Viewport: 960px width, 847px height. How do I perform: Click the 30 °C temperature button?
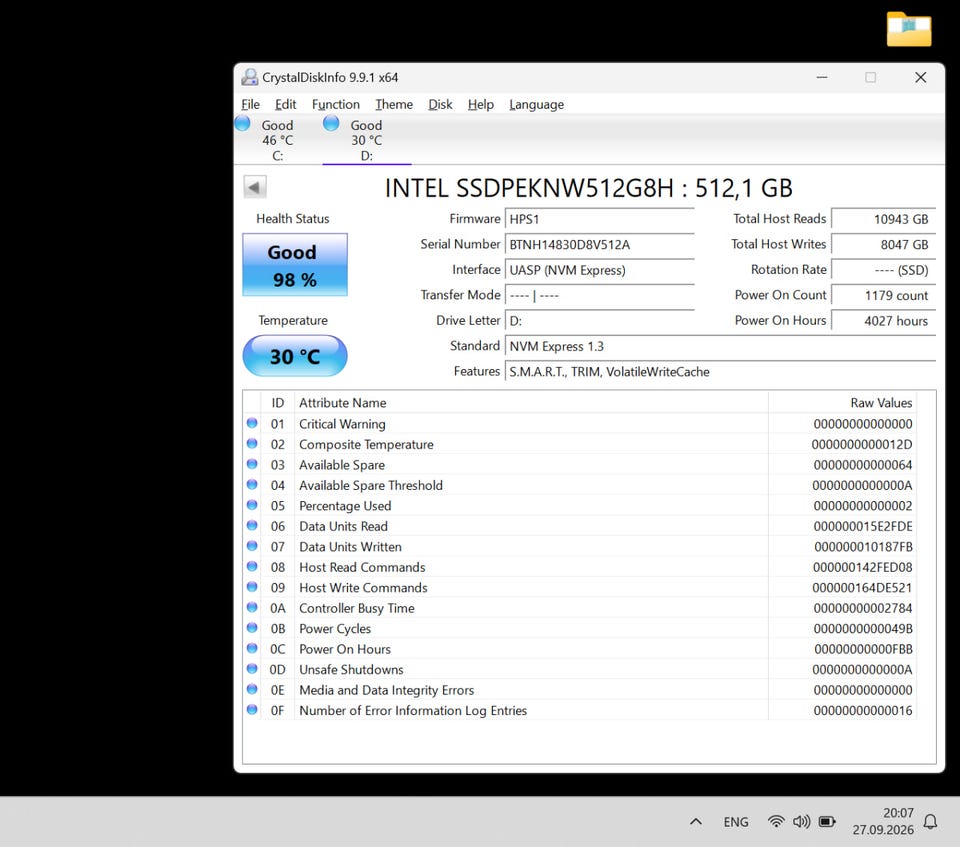tap(294, 356)
